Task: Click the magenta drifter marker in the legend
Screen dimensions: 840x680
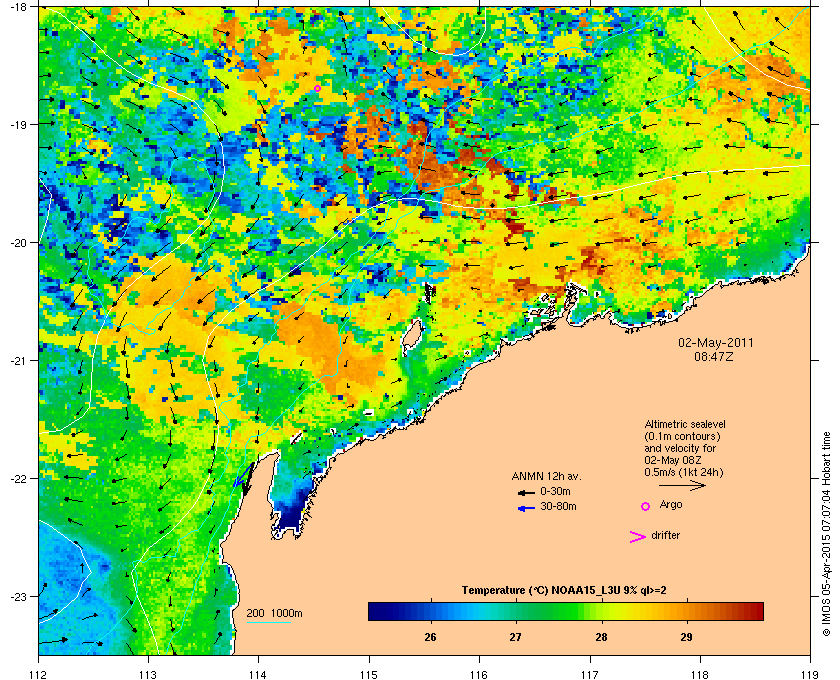Action: 638,537
